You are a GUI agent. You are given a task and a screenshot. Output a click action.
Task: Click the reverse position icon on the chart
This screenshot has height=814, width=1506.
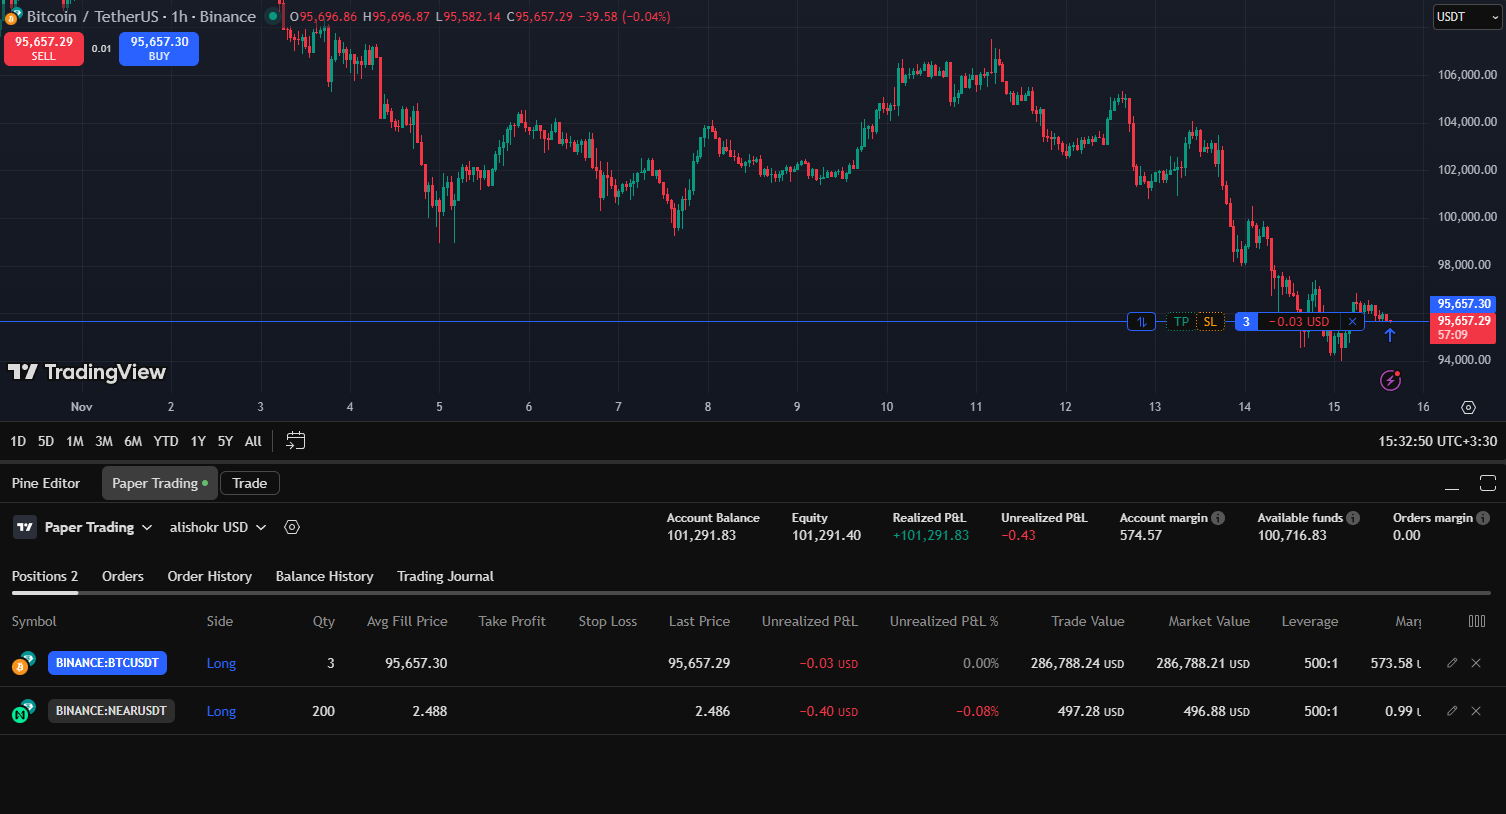(x=1141, y=322)
